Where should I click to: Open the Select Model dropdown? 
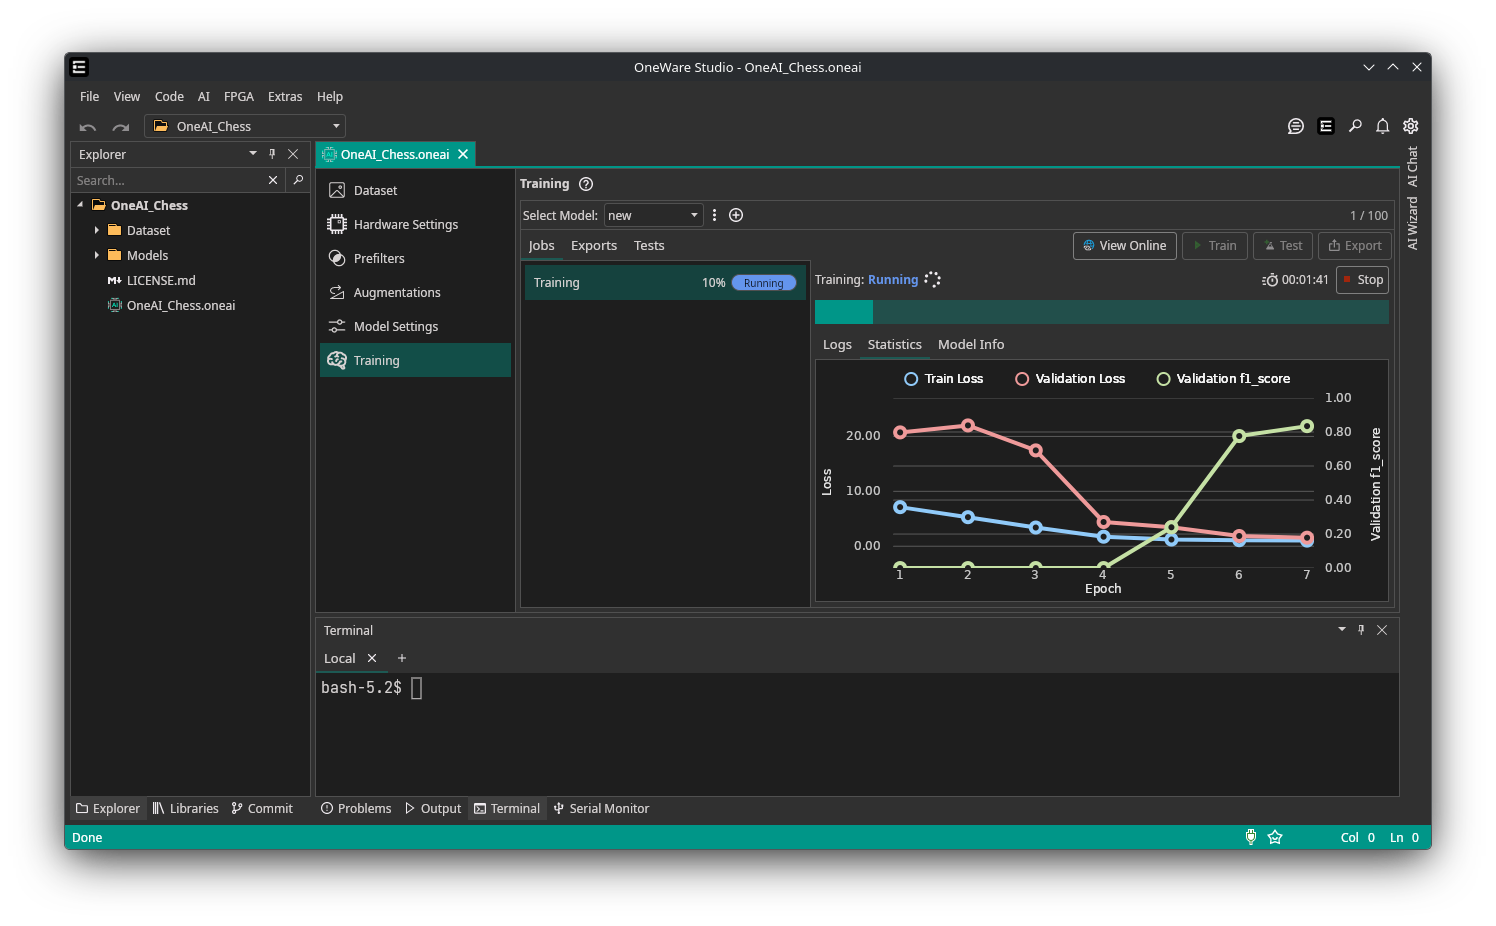tap(653, 215)
